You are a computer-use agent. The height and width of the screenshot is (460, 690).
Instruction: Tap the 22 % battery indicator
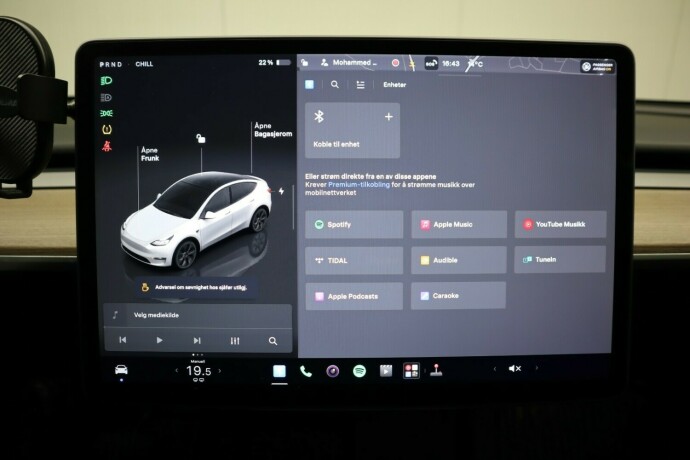pyautogui.click(x=274, y=63)
